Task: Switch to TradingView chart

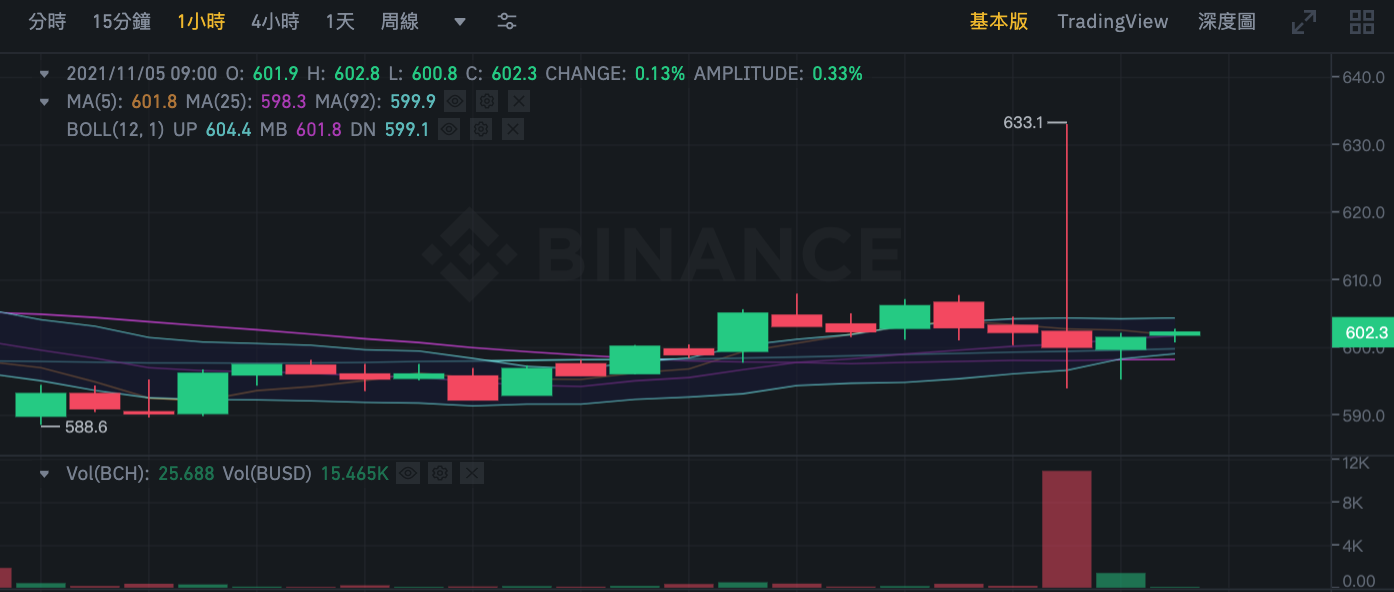Action: click(1113, 22)
